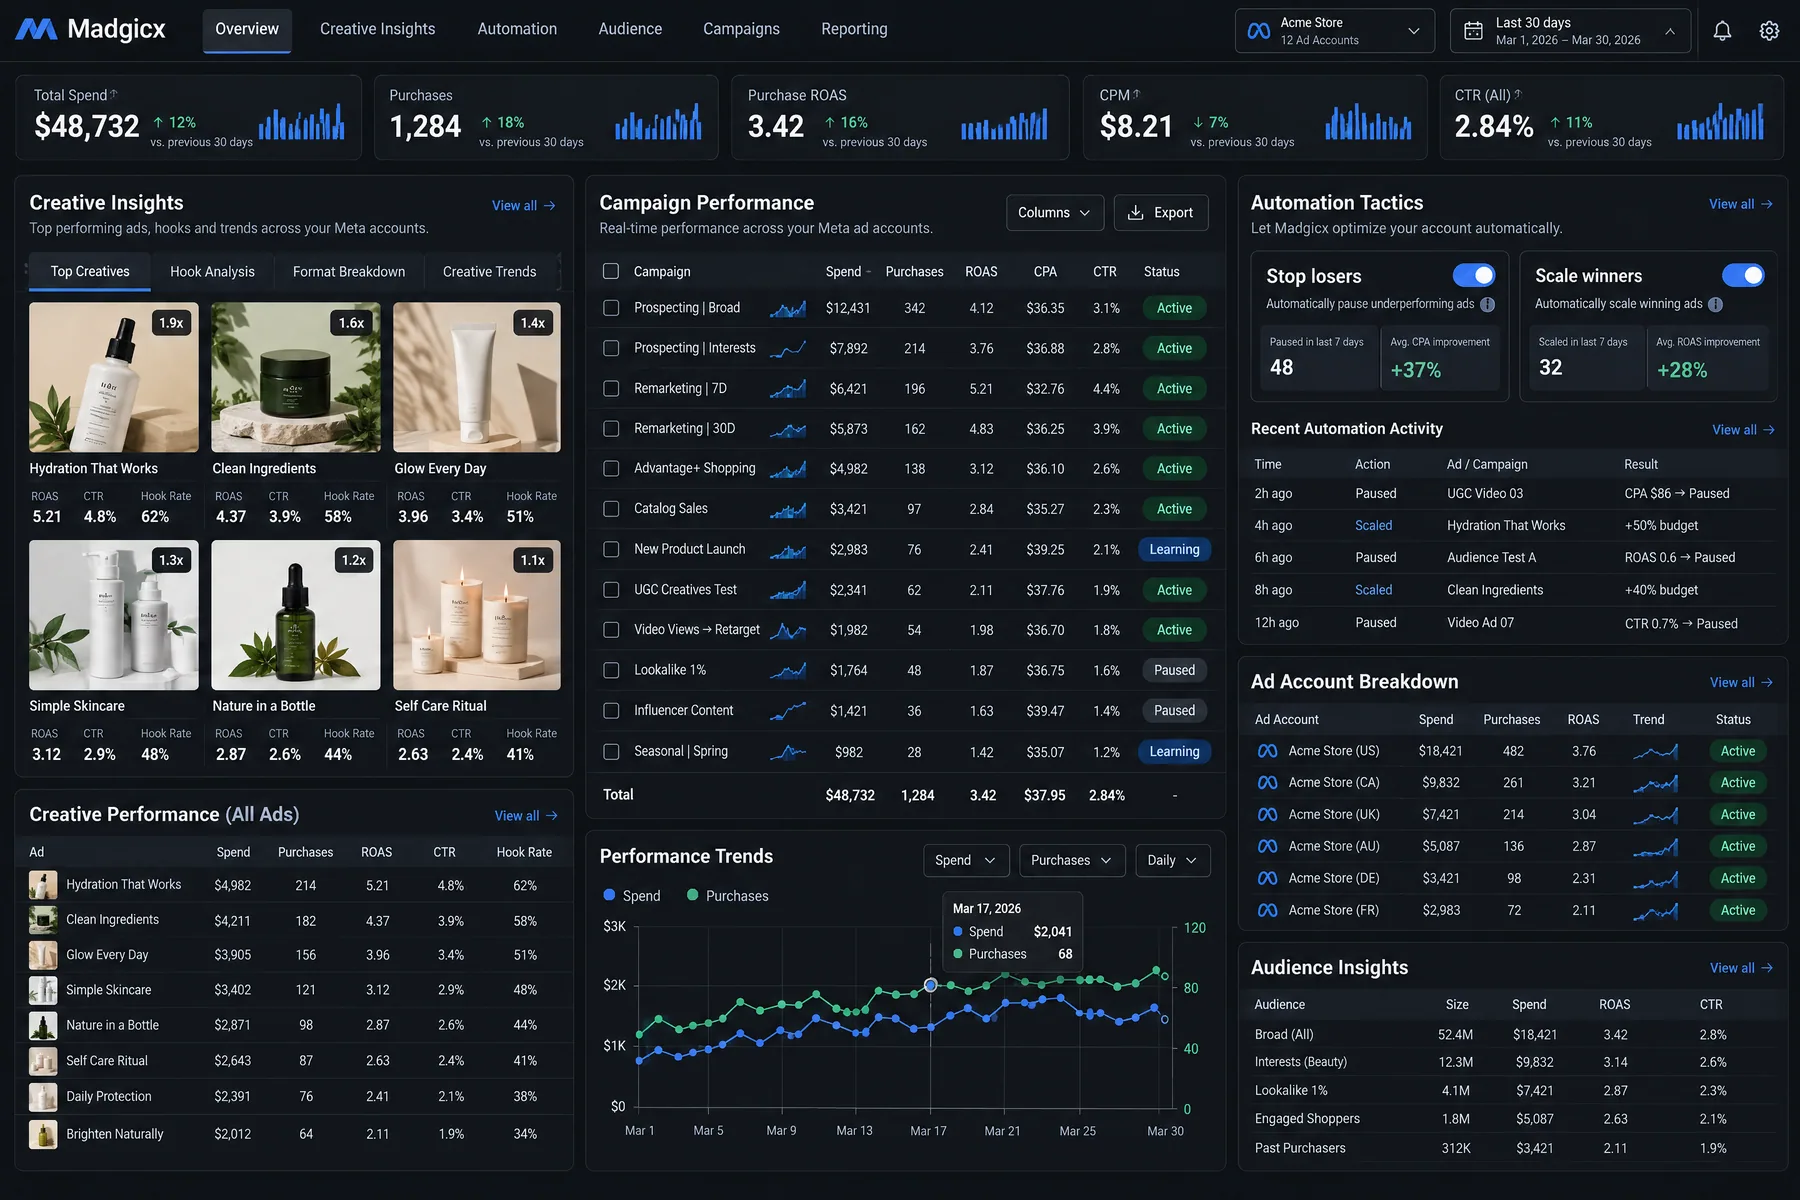Image resolution: width=1800 pixels, height=1200 pixels.
Task: Go to the Automation nav tab
Action: (517, 29)
